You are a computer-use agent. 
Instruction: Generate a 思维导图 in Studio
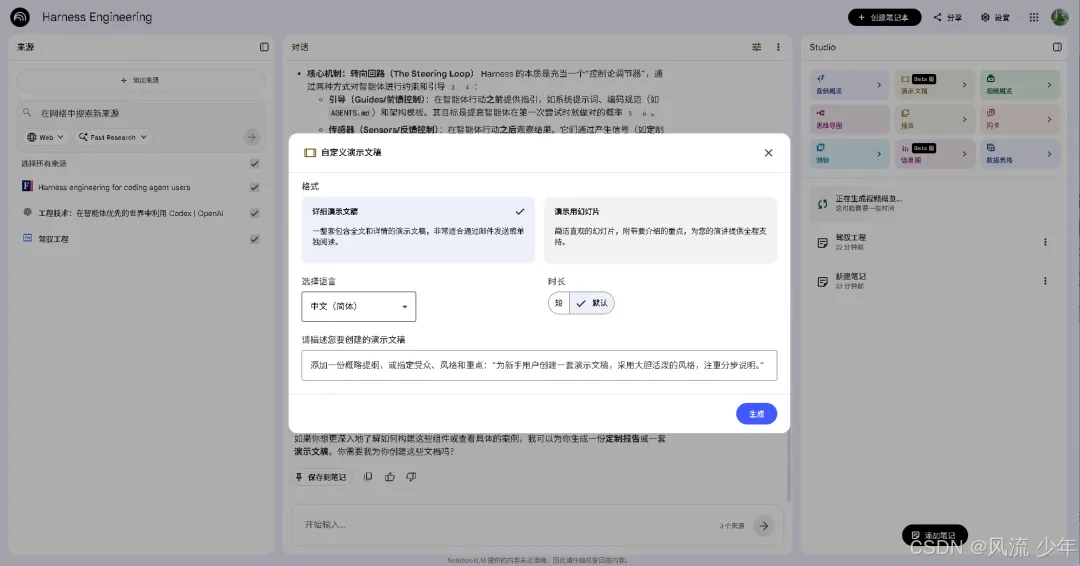(x=850, y=119)
